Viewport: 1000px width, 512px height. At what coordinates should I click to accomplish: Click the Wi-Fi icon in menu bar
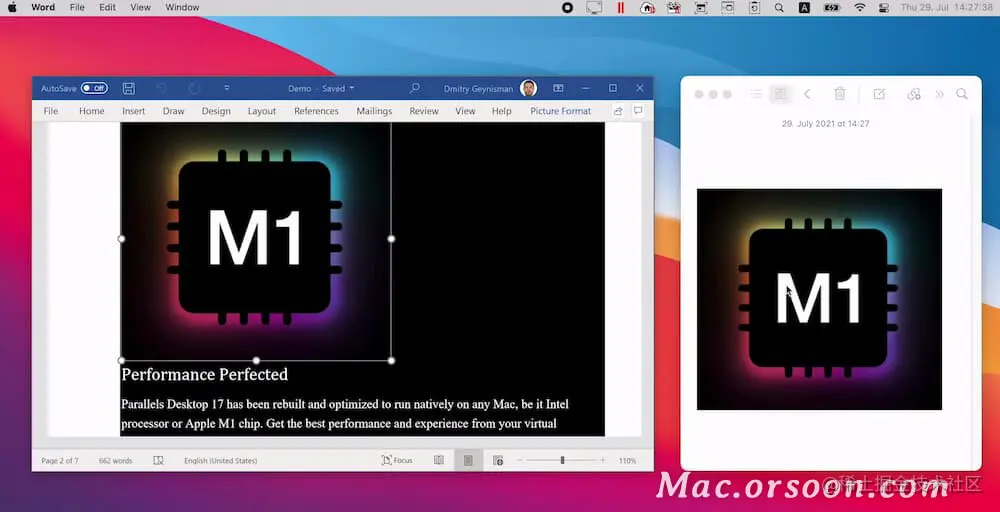[x=860, y=8]
